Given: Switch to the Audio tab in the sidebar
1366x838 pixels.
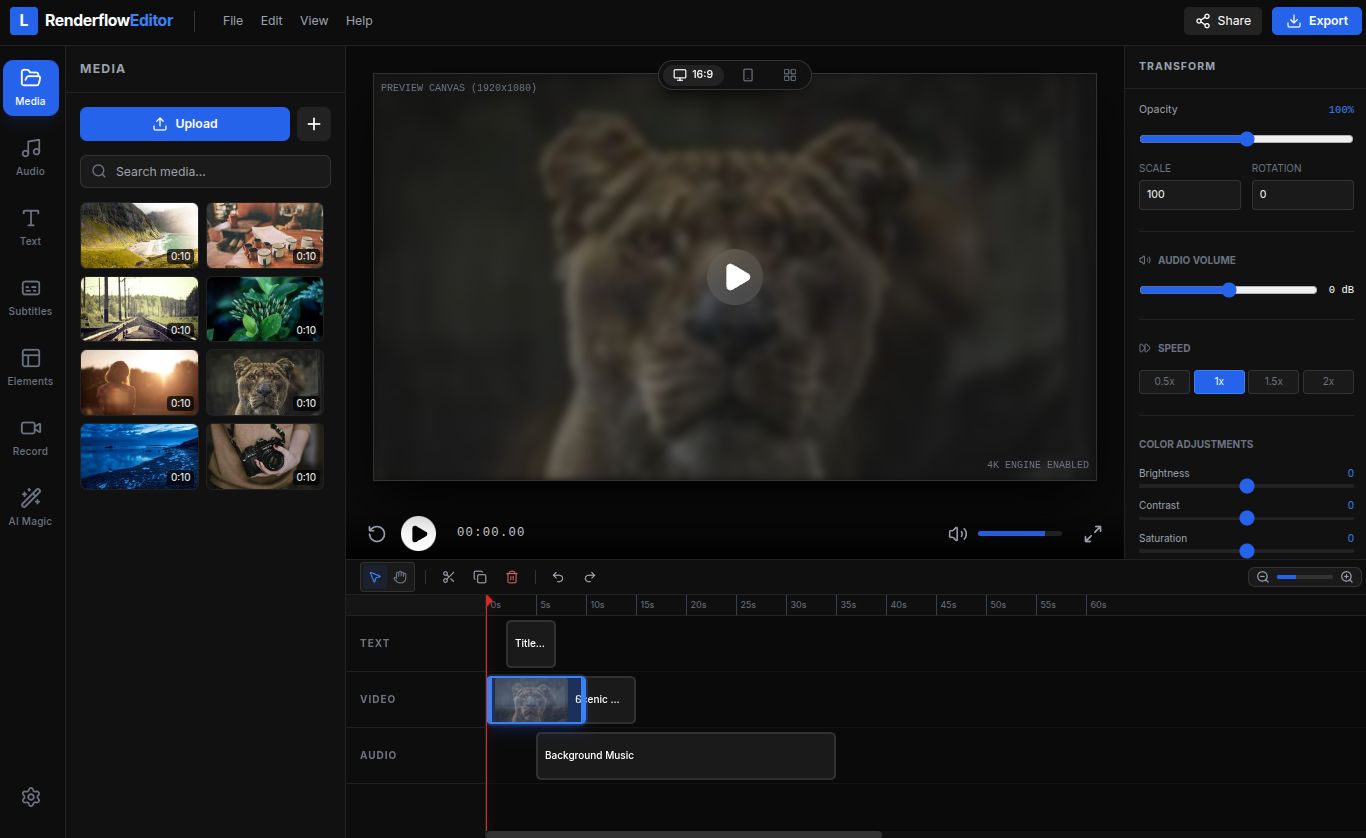Looking at the screenshot, I should click(30, 158).
